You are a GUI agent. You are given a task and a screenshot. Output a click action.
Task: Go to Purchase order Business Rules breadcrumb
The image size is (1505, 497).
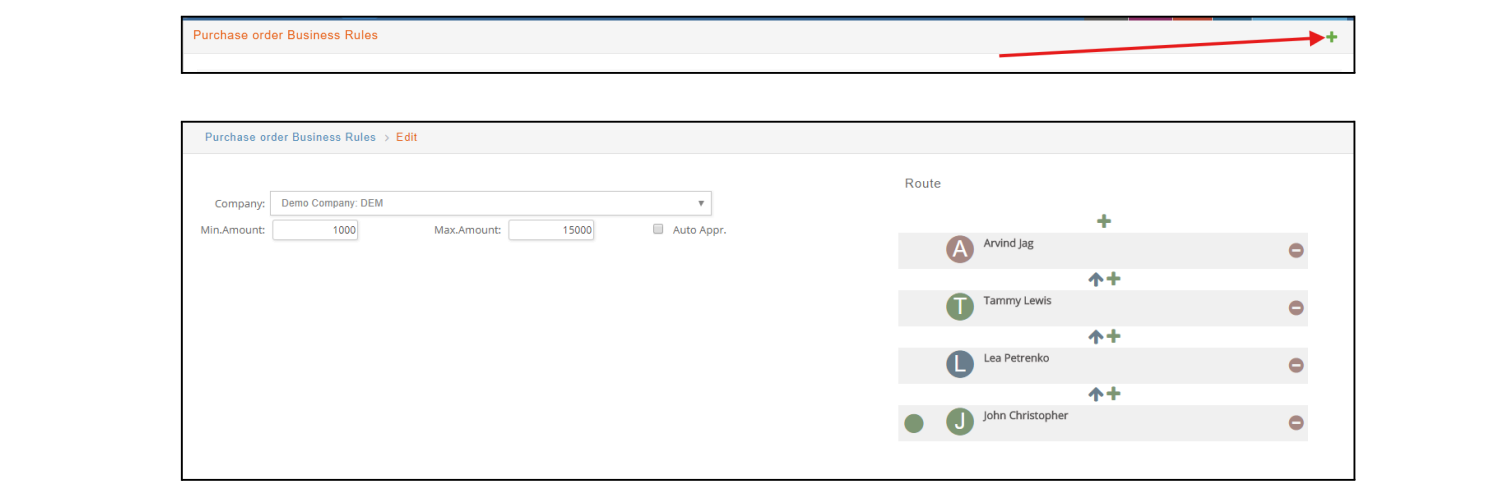290,137
